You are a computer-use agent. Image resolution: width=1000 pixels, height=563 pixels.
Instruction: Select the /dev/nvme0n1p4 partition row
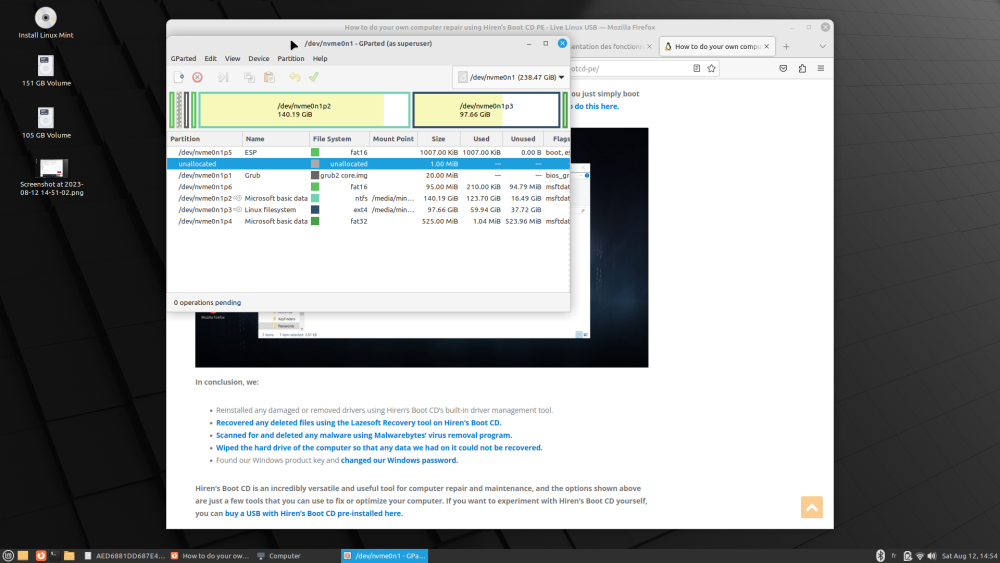[369, 221]
